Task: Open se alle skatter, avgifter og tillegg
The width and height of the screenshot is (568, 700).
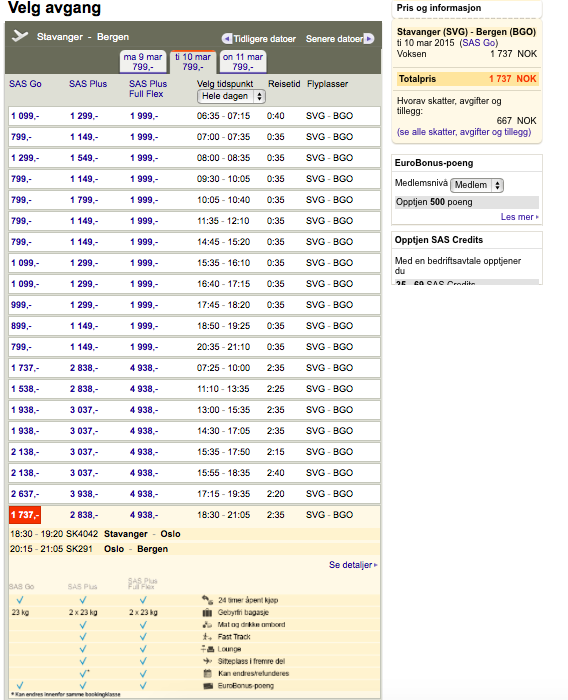Action: [464, 132]
